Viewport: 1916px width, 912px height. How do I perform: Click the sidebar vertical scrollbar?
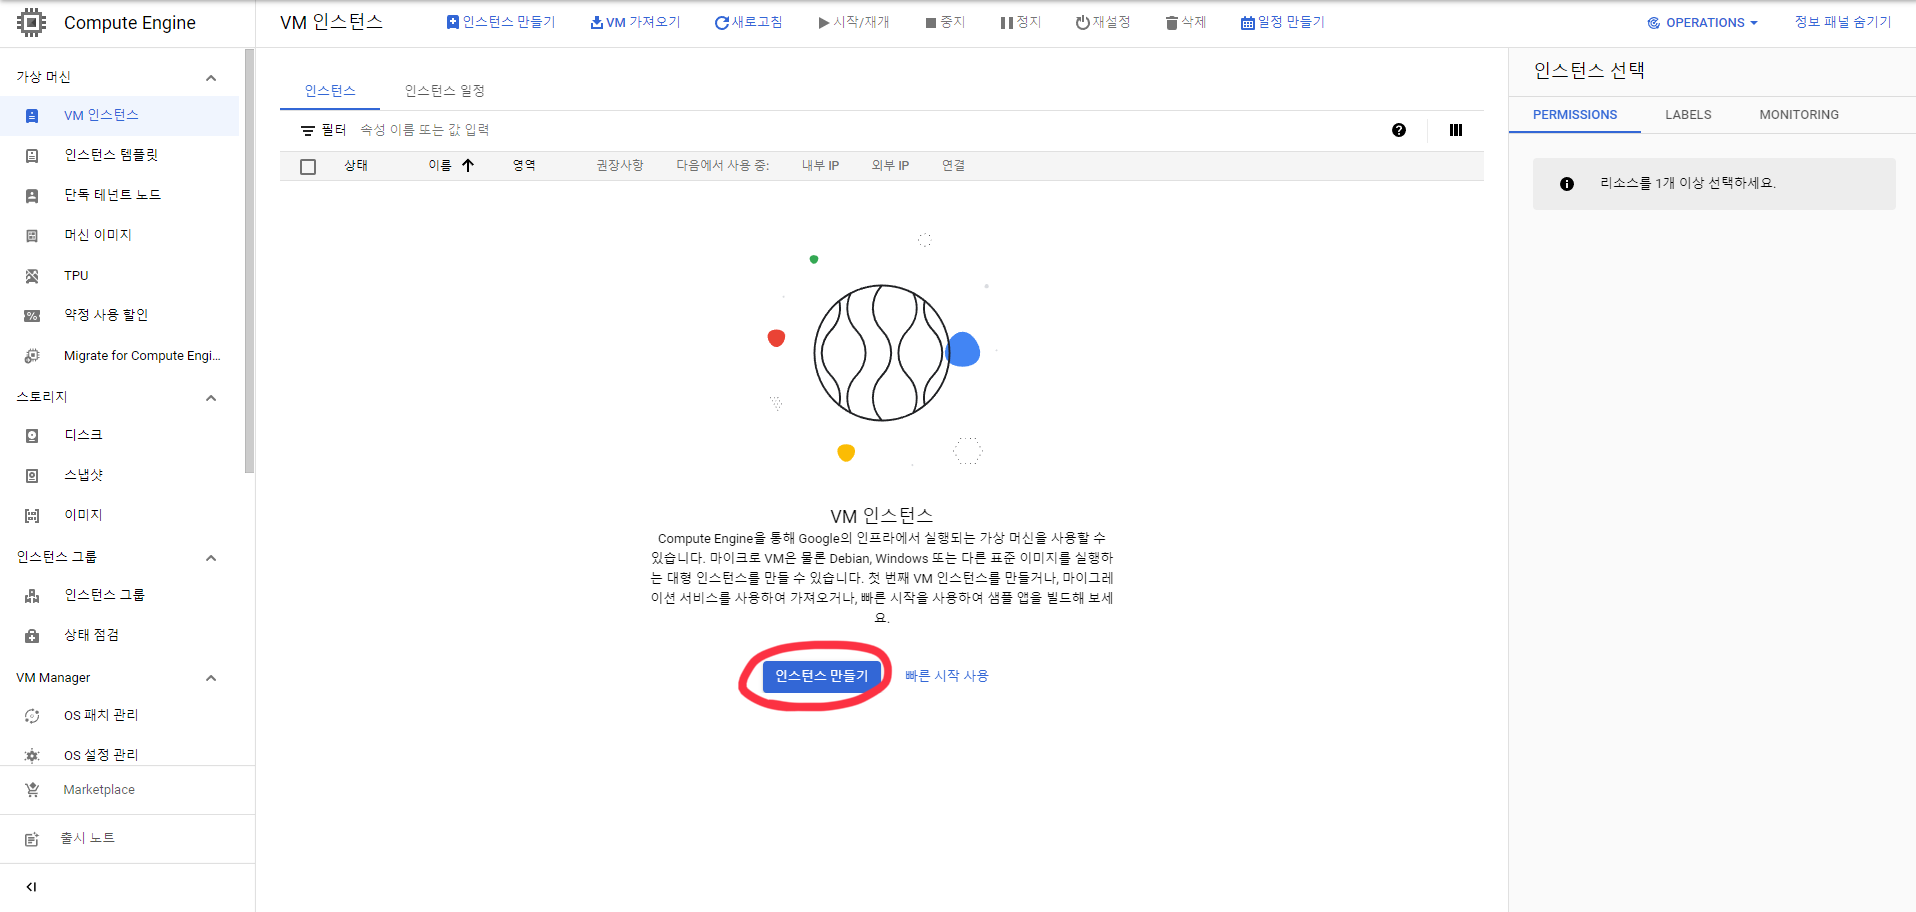click(x=249, y=260)
